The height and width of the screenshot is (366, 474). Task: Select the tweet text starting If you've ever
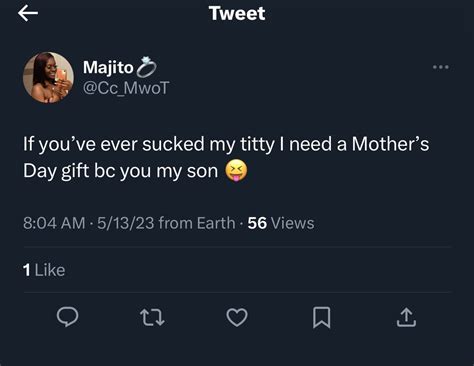(226, 157)
